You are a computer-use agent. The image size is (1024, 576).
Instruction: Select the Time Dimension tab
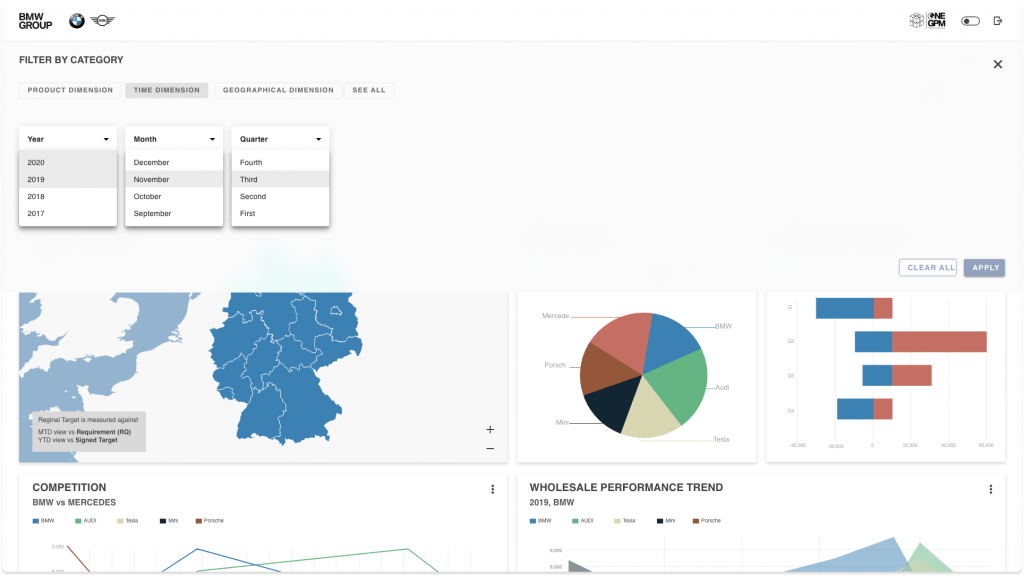pos(167,90)
